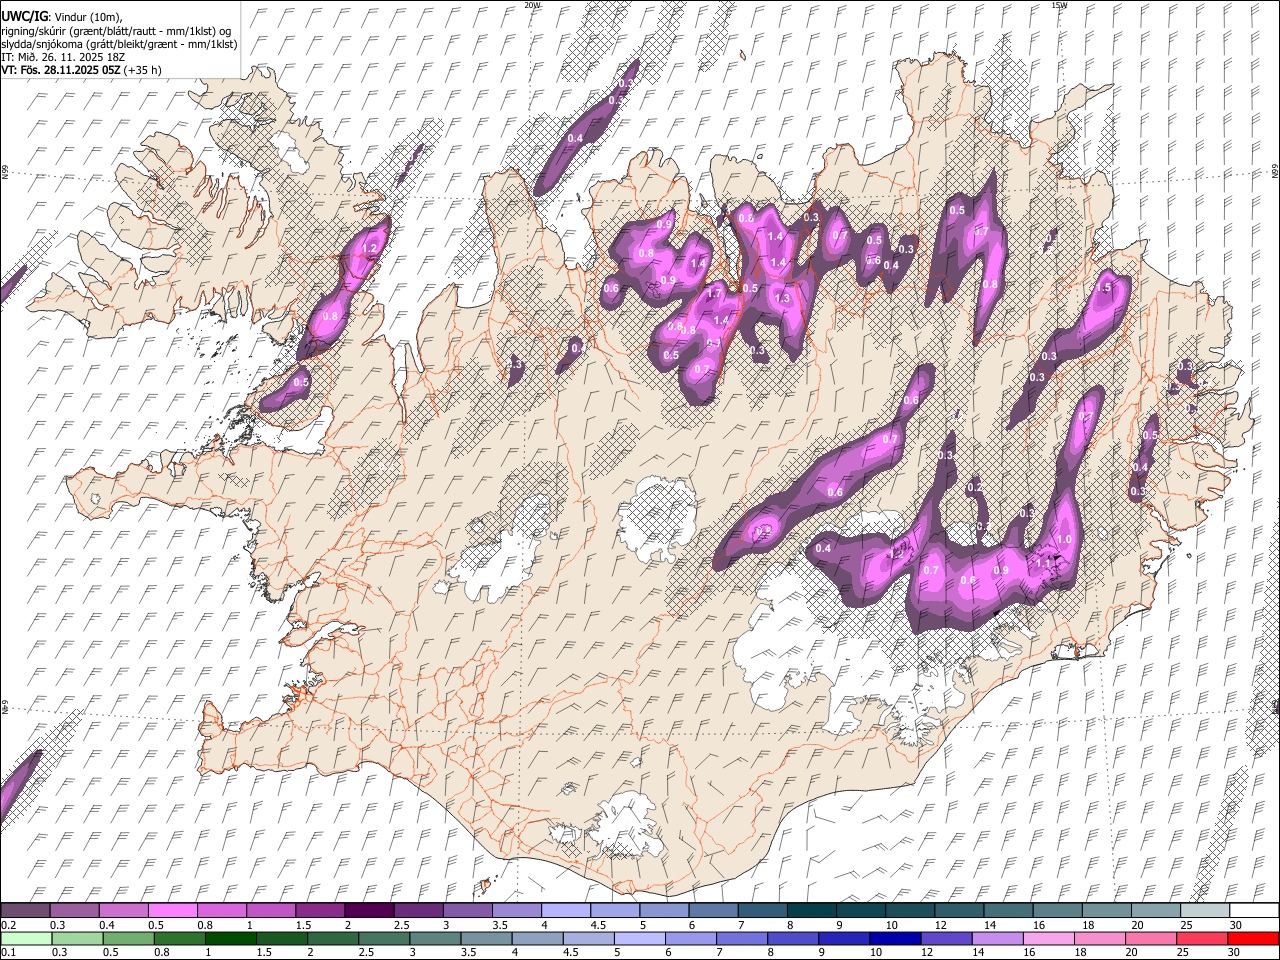Pick the palest green 0.1 swatch, lower legend row

[x=26, y=938]
